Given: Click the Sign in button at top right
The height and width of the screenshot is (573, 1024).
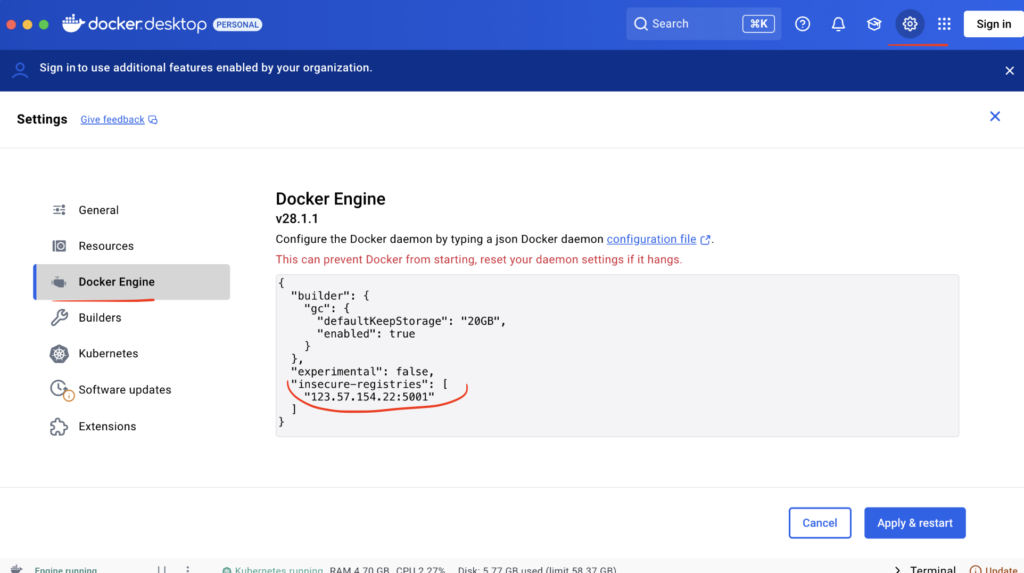Looking at the screenshot, I should coord(993,24).
